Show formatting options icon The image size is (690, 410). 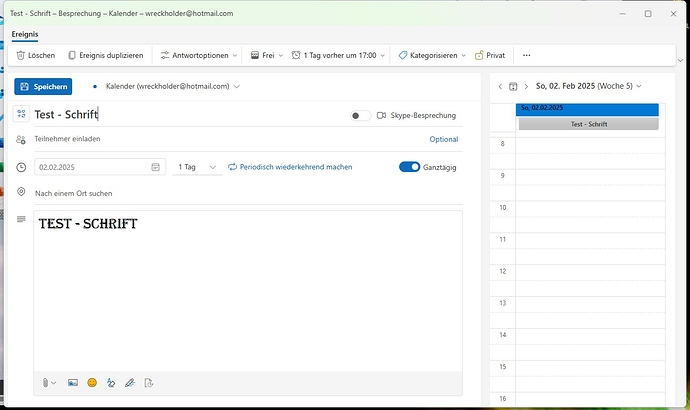point(111,383)
